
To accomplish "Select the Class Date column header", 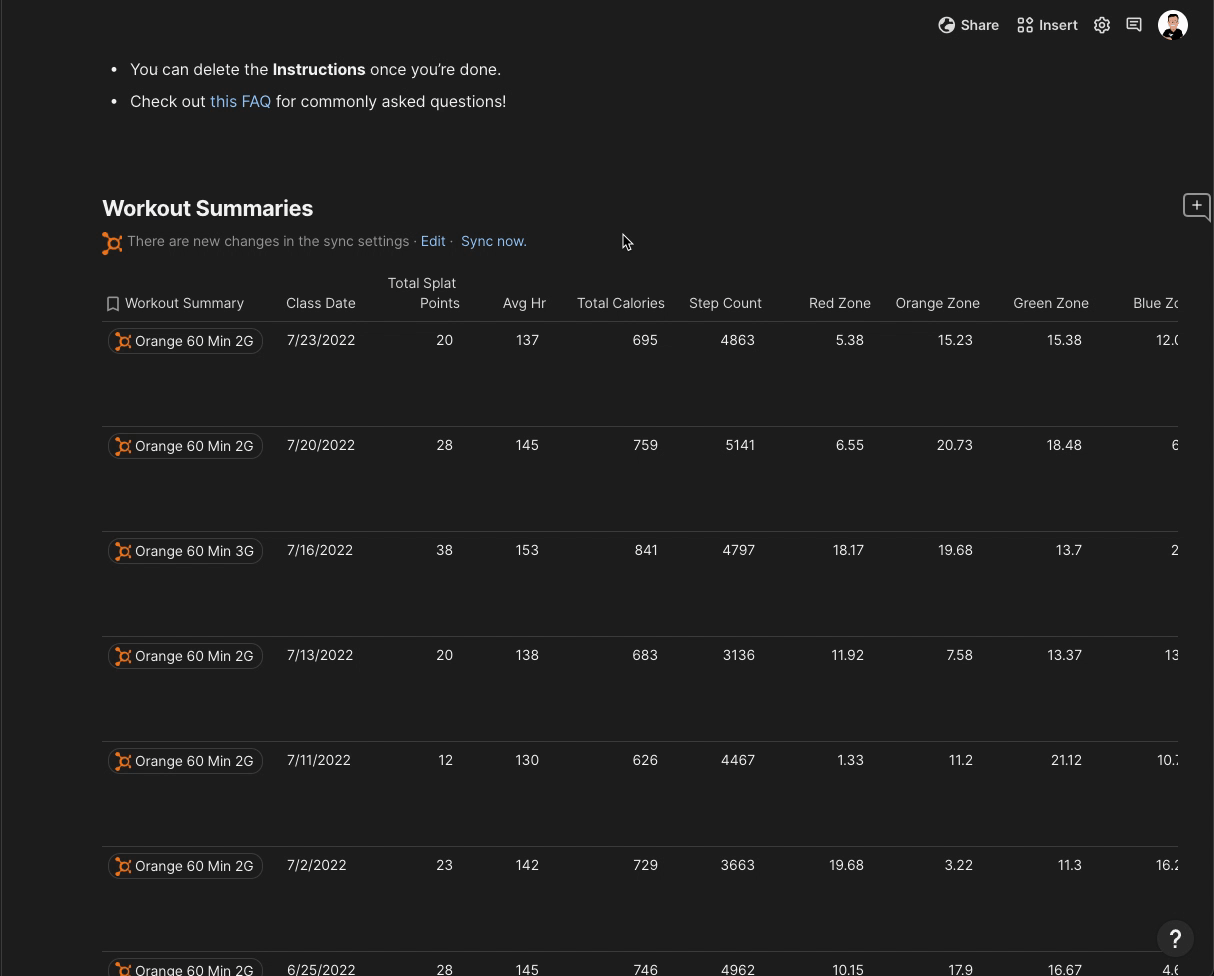I will (x=321, y=303).
